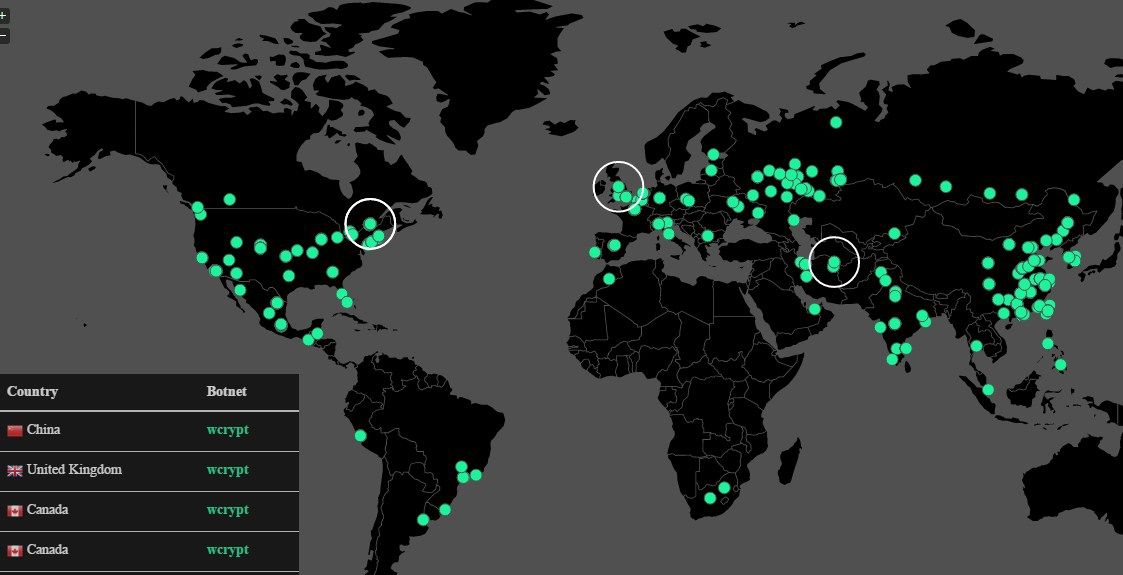
Task: Select the white-circled marker over eastern Canada
Action: pyautogui.click(x=370, y=224)
